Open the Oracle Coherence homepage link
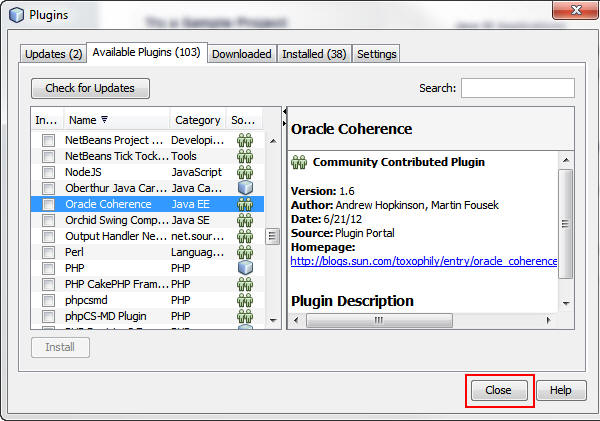This screenshot has height=421, width=600. point(424,261)
